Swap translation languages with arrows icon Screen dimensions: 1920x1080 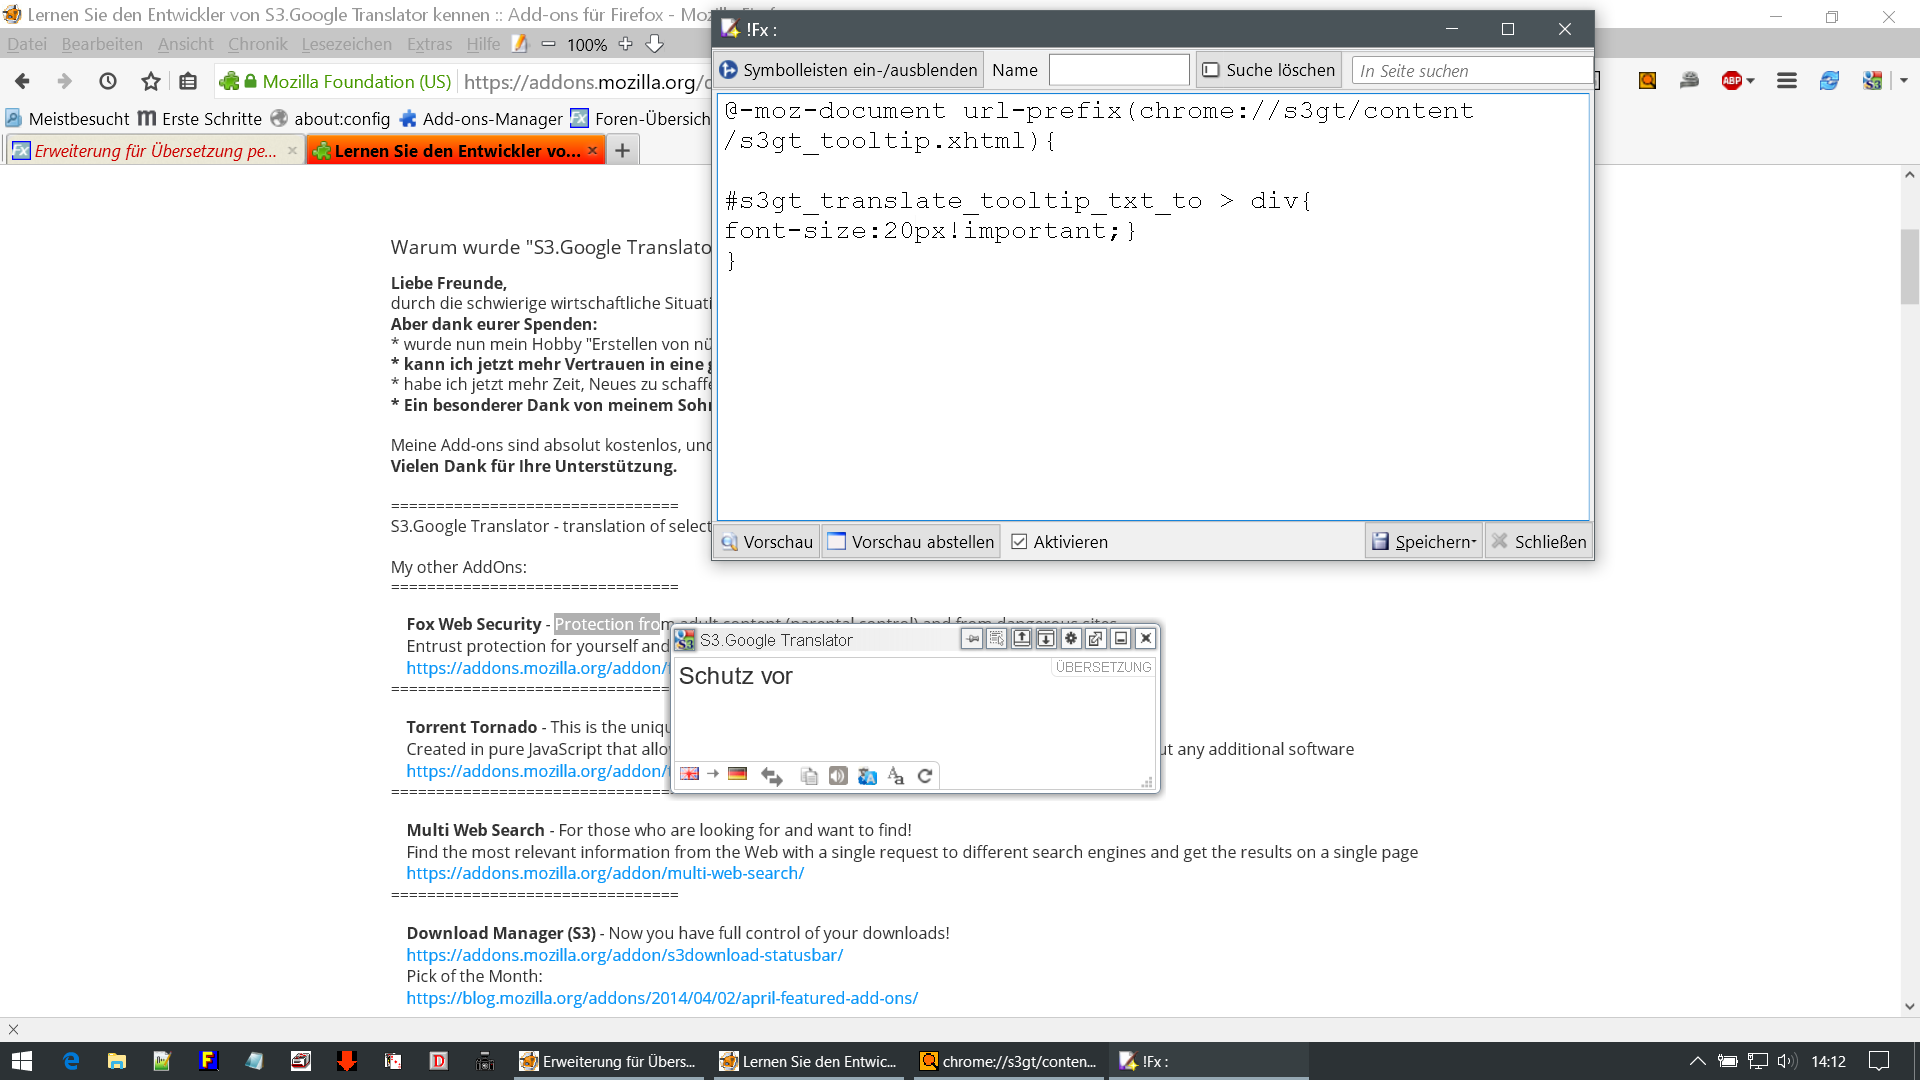771,776
